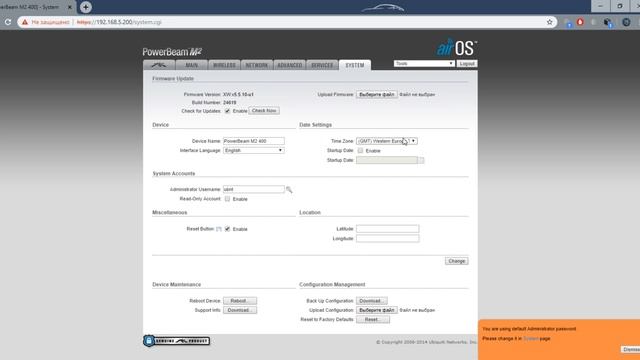Viewport: 640px width, 360px height.
Task: Click the System link in the warning
Action: point(531,338)
